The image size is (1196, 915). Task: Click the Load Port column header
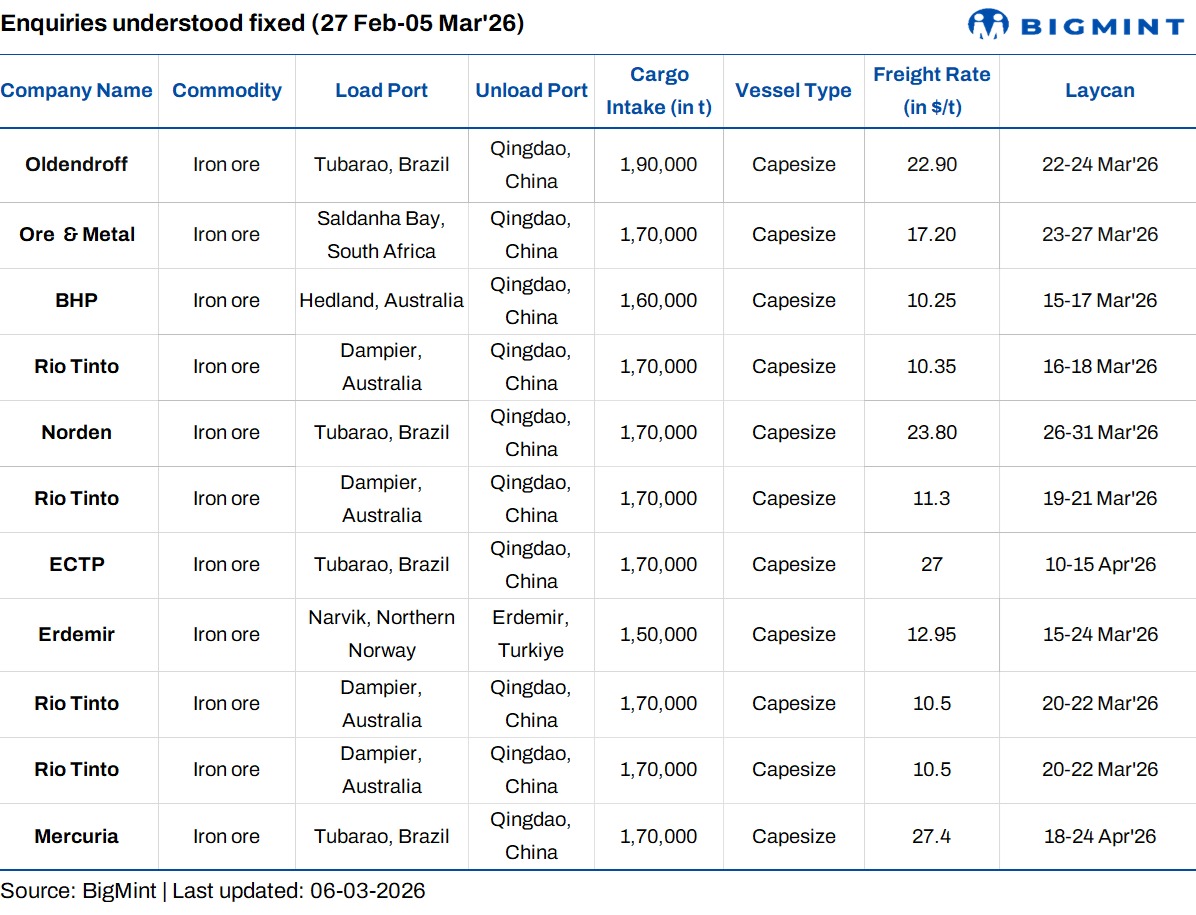pyautogui.click(x=381, y=91)
